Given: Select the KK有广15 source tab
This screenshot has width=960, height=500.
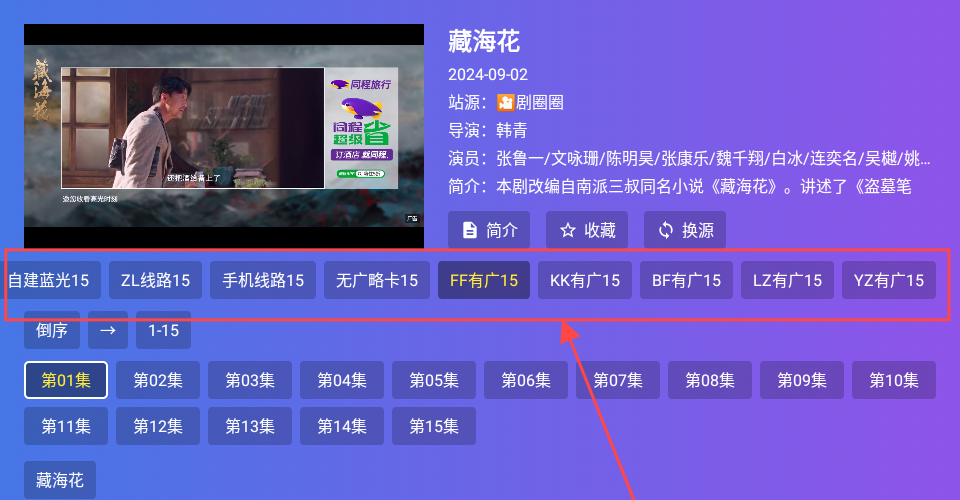Looking at the screenshot, I should click(585, 280).
